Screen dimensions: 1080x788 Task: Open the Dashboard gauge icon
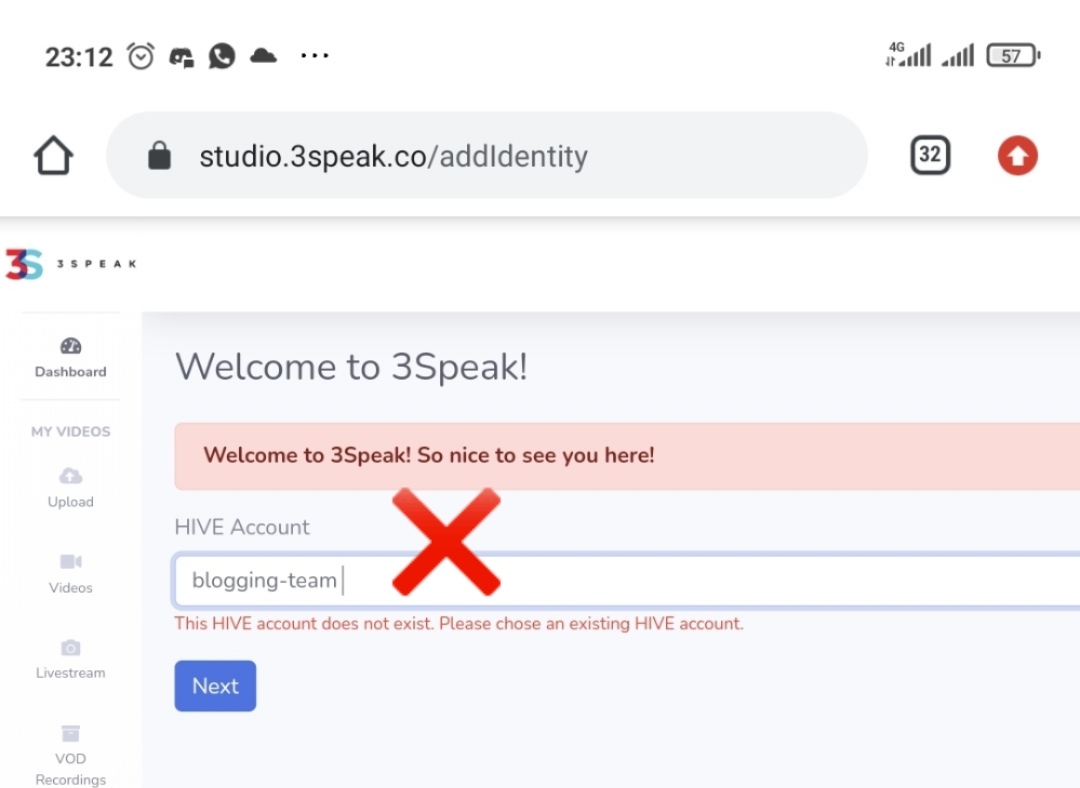pos(70,346)
